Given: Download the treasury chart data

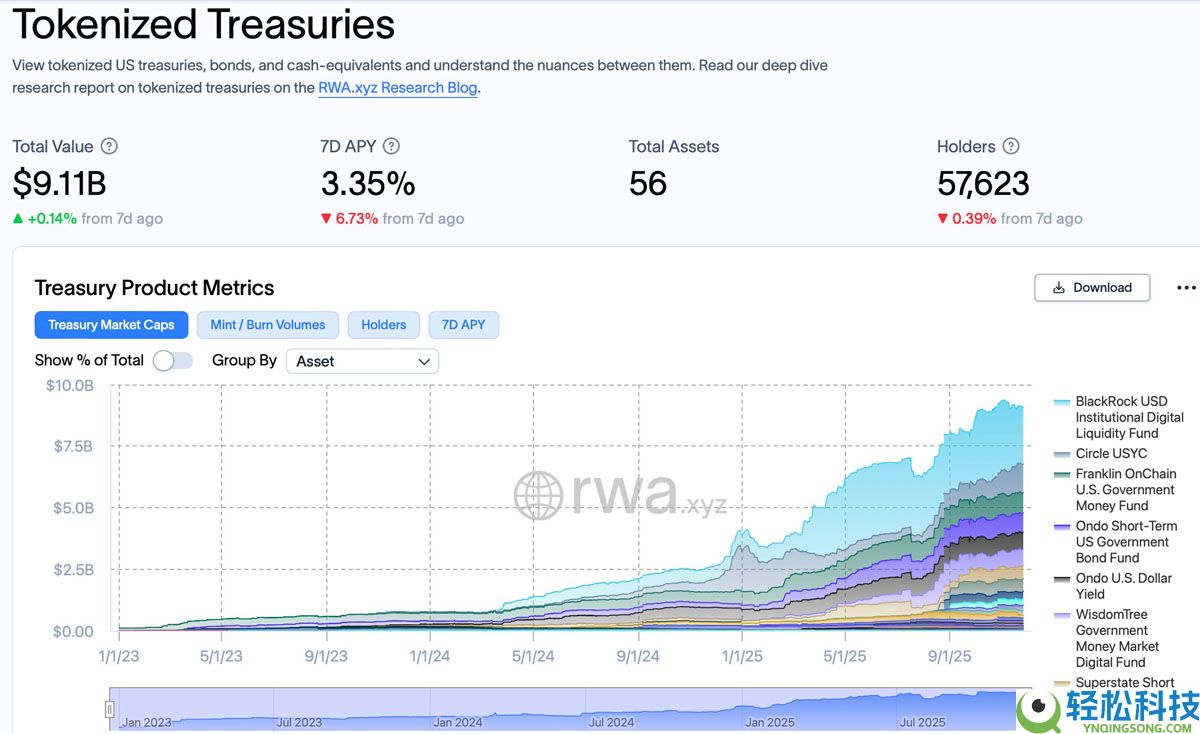Looking at the screenshot, I should tap(1092, 288).
